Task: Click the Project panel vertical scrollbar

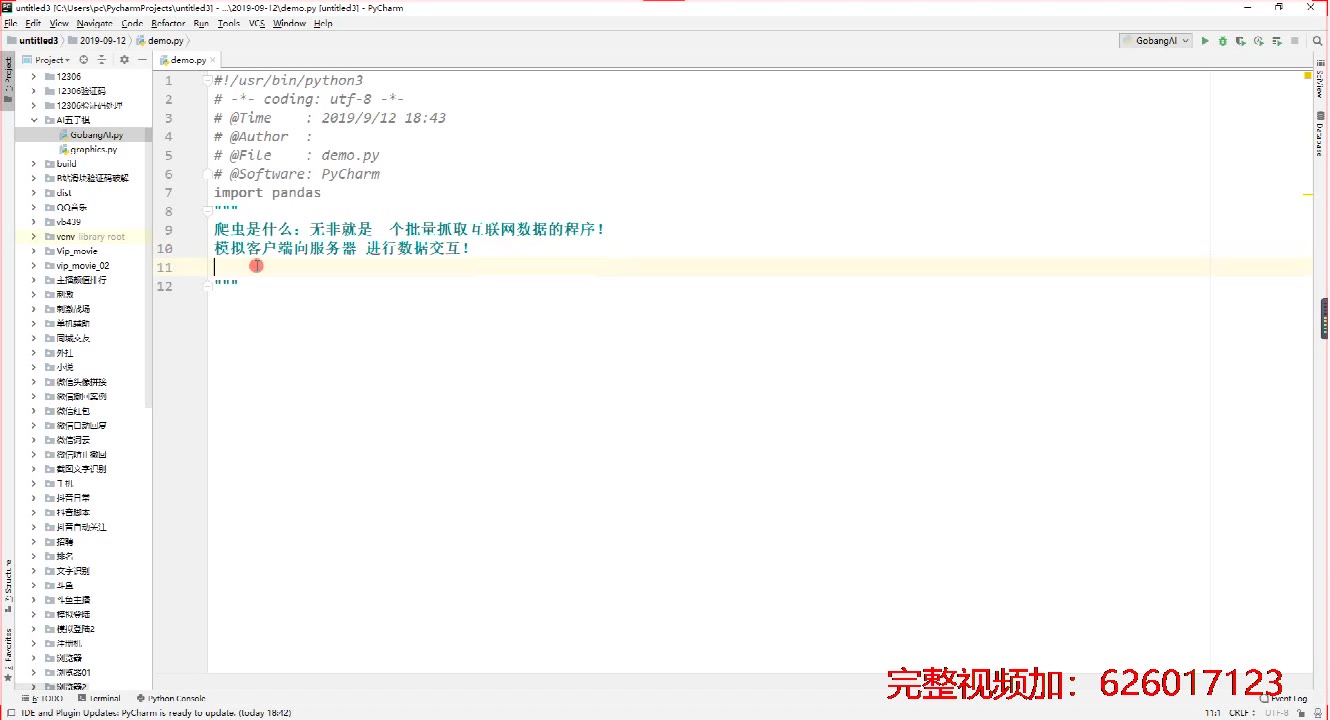Action: [x=149, y=240]
